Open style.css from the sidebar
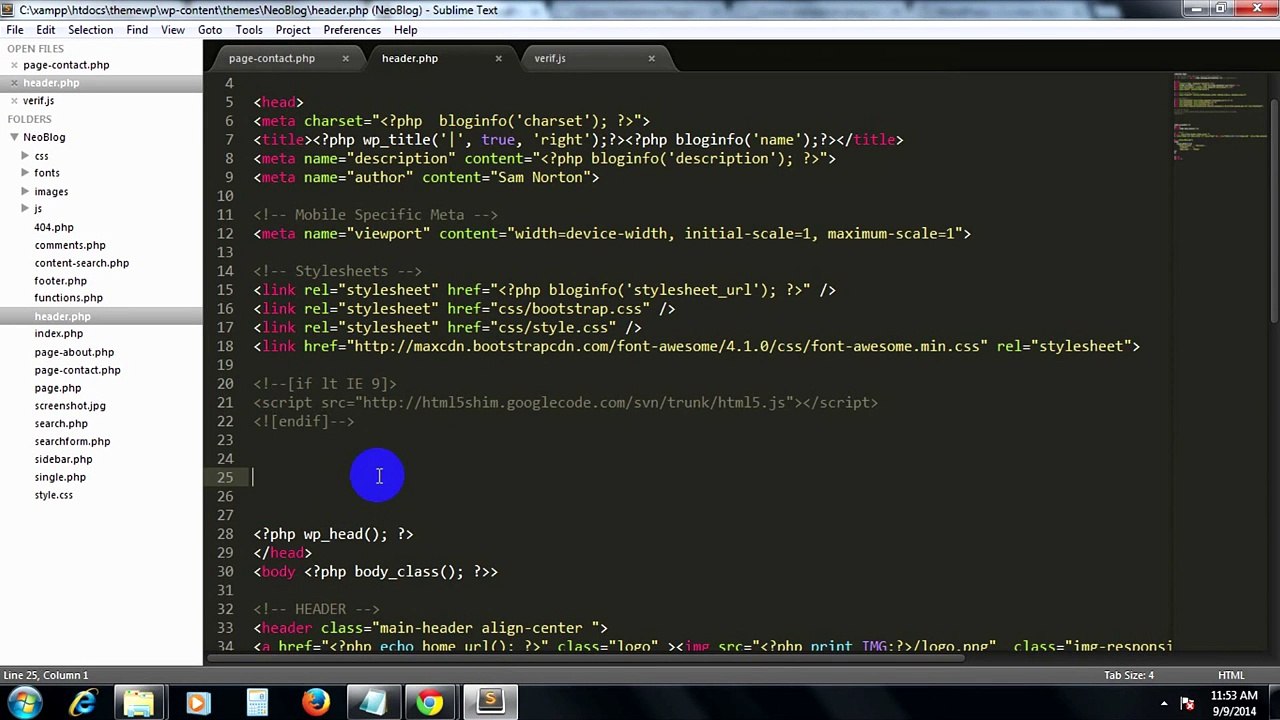This screenshot has height=720, width=1280. (54, 495)
